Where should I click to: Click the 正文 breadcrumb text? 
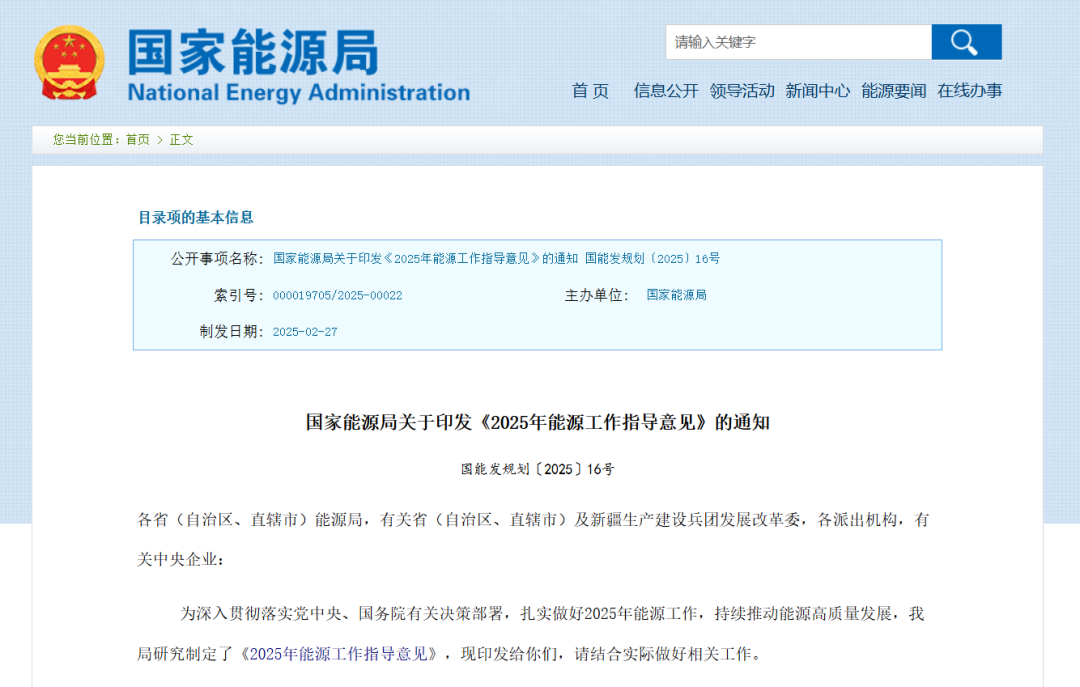point(182,140)
